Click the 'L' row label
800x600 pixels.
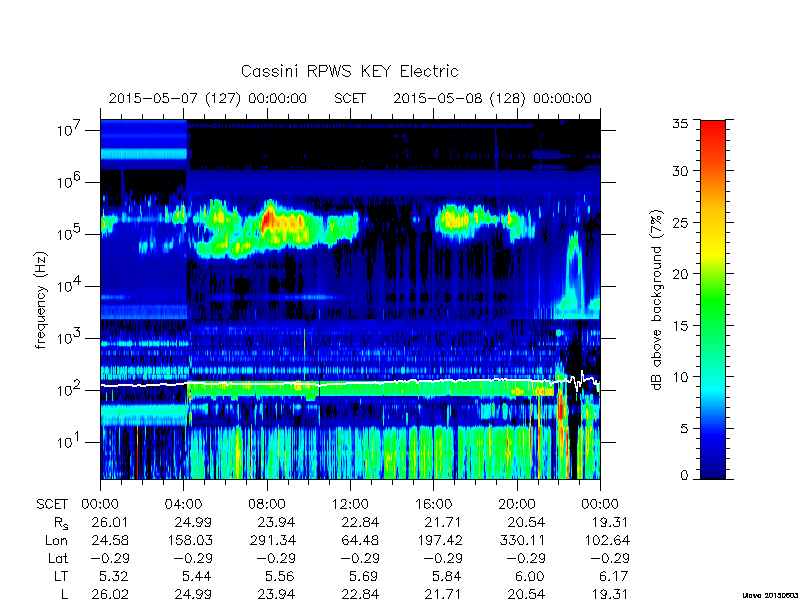64,594
